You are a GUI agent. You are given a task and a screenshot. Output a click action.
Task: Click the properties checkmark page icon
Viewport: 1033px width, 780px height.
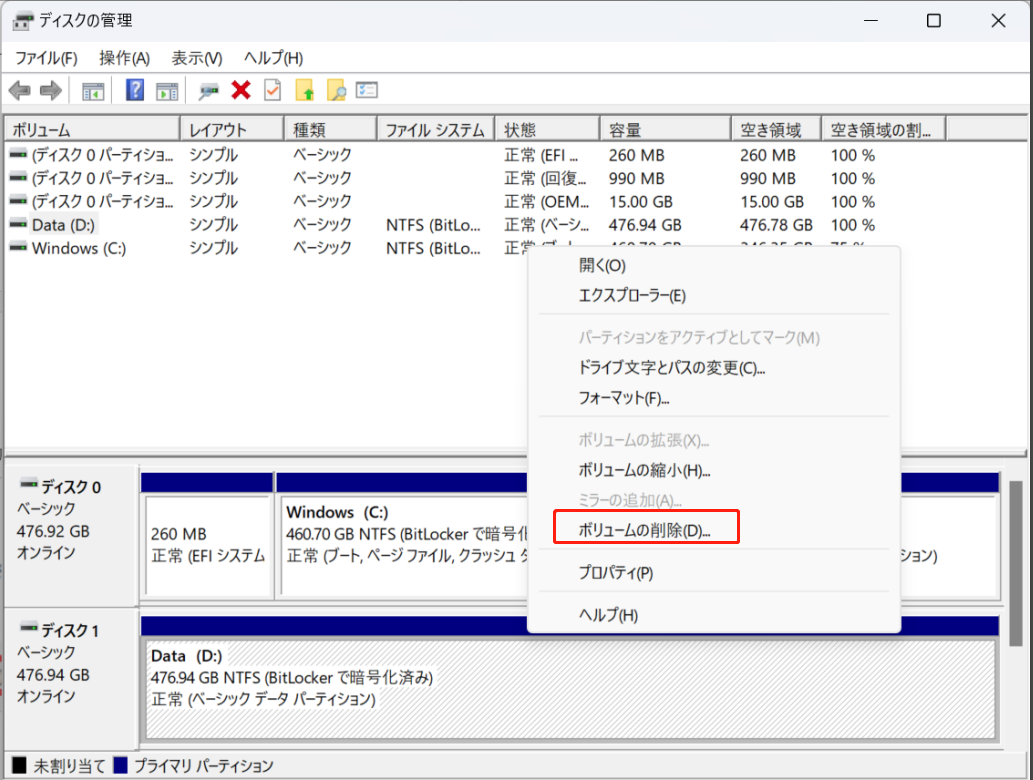(x=272, y=91)
